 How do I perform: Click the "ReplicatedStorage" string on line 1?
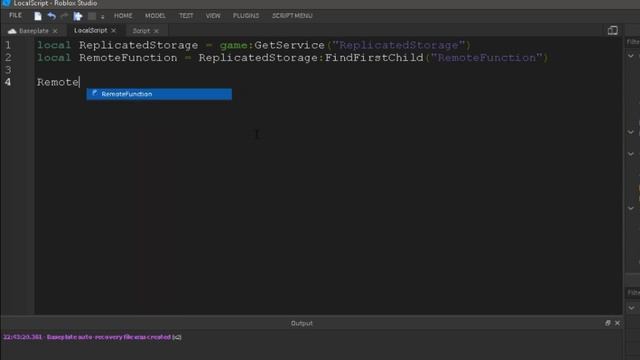tap(399, 45)
